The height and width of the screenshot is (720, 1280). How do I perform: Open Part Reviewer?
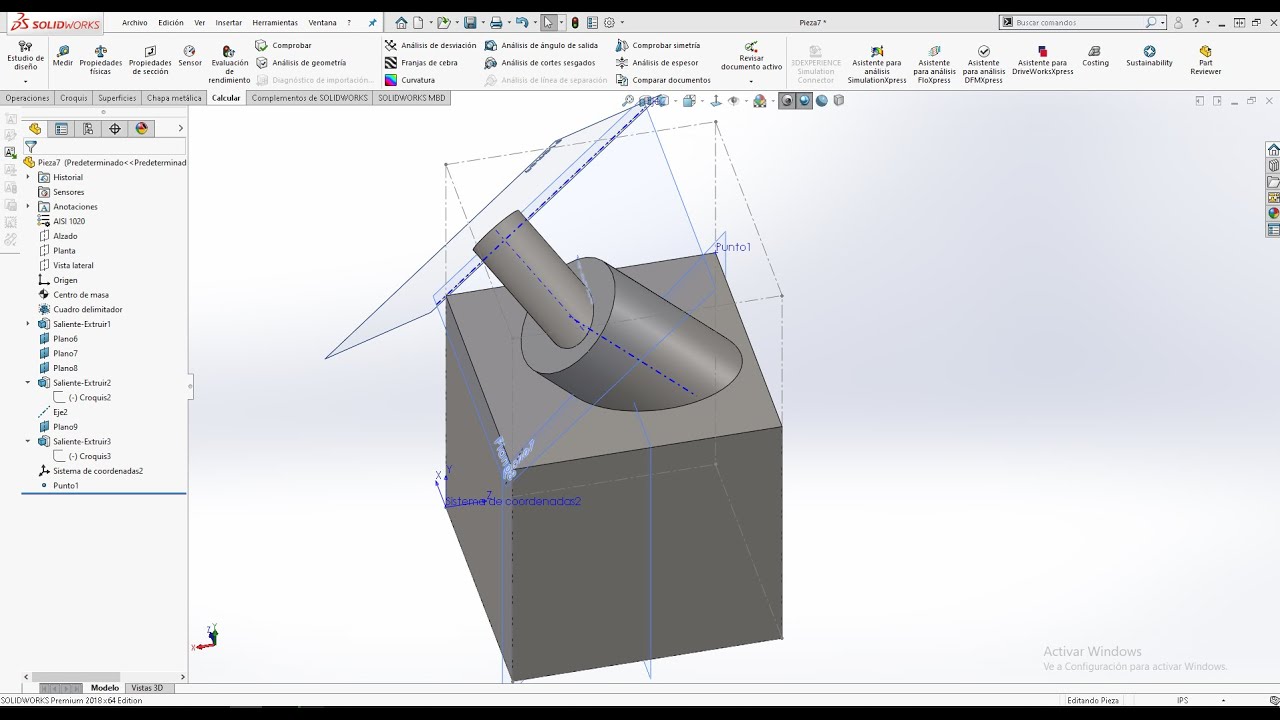coord(1205,60)
